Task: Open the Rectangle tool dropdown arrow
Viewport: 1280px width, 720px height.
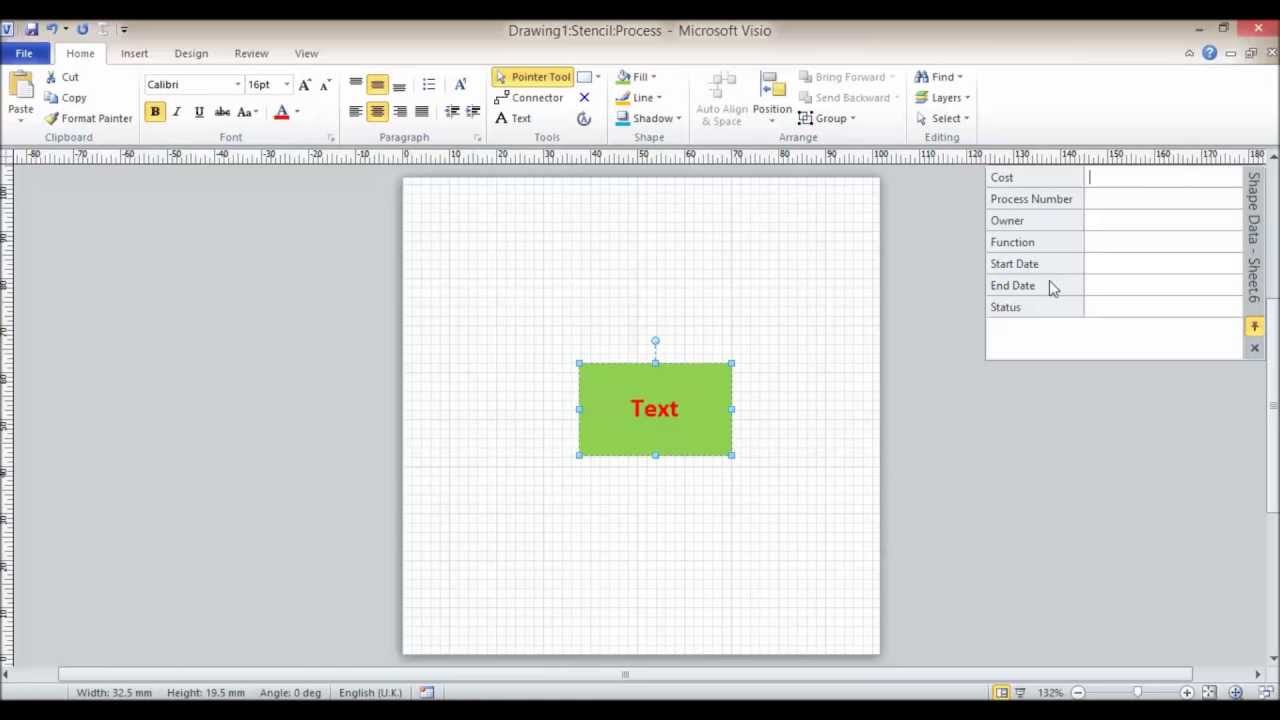Action: pyautogui.click(x=598, y=77)
